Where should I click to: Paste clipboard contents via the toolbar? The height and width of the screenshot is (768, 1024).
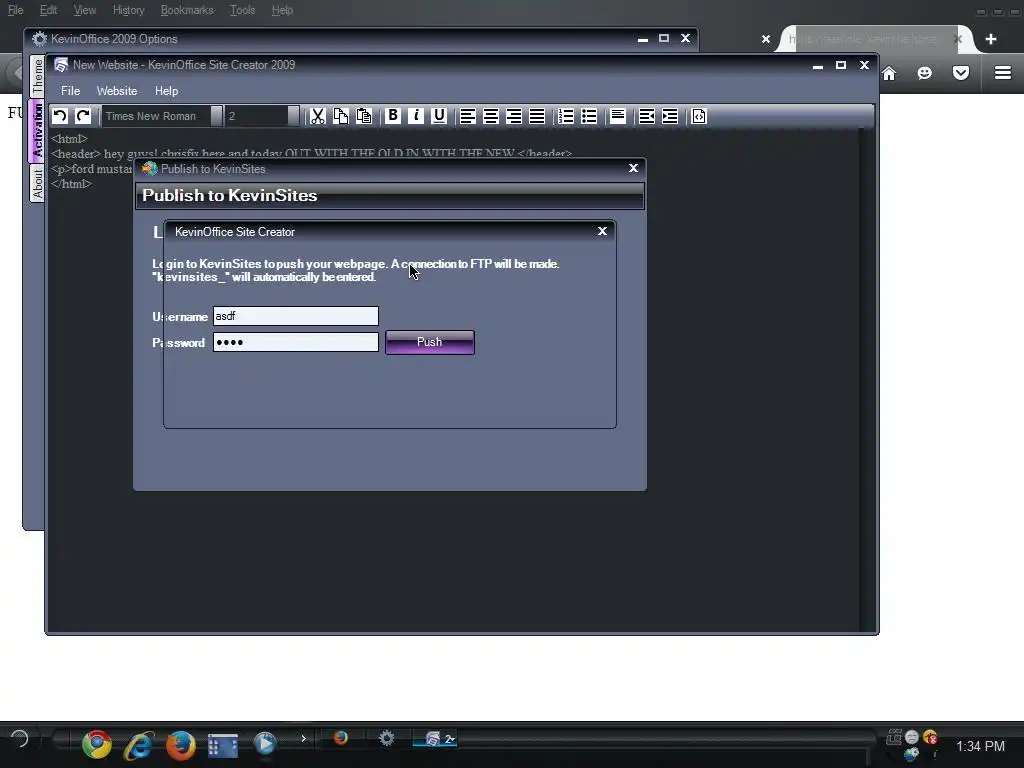(364, 116)
